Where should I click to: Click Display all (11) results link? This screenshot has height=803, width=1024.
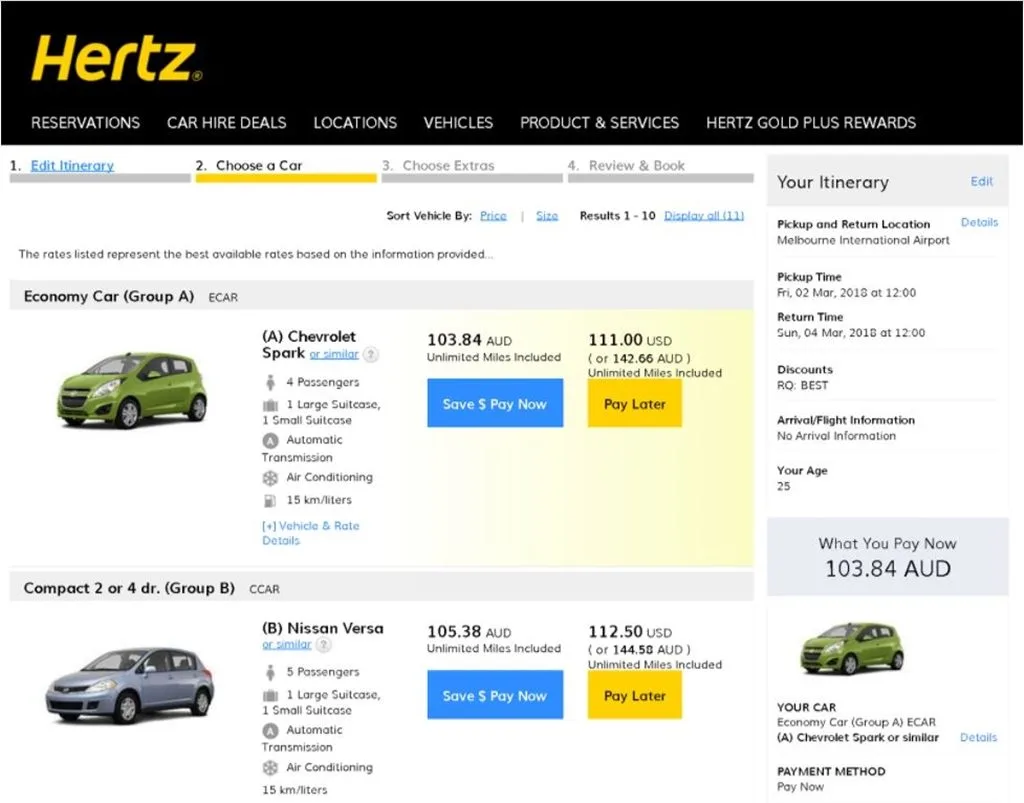tap(704, 216)
